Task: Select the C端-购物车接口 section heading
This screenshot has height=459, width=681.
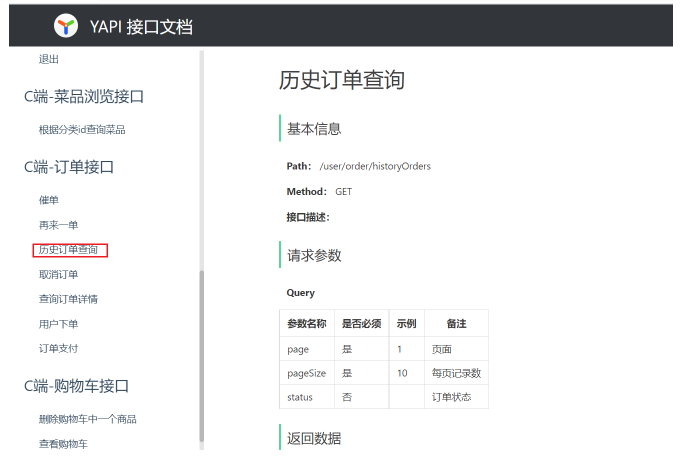Action: [76, 386]
